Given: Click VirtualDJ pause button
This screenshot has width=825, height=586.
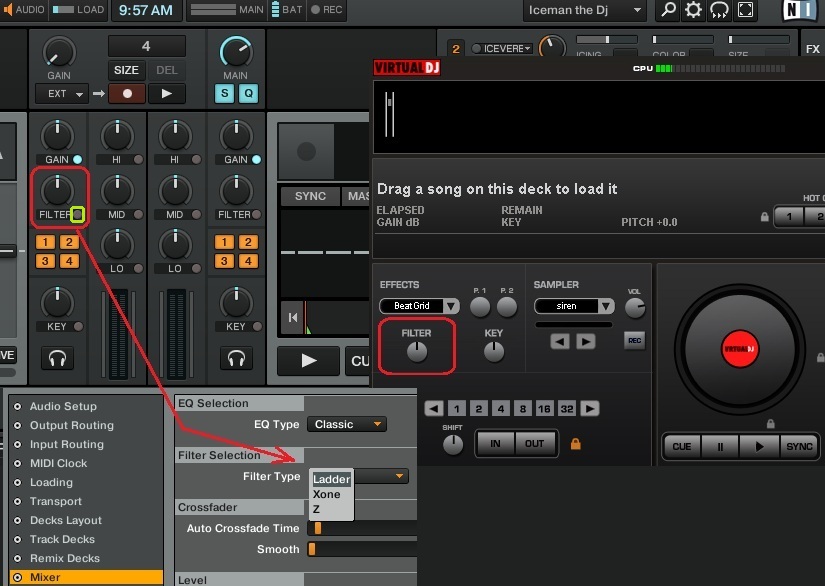Looking at the screenshot, I should pos(720,447).
